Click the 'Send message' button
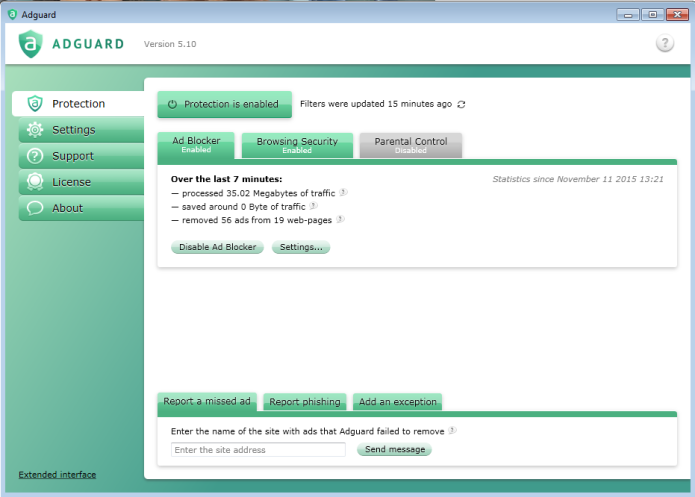This screenshot has width=695, height=497. (x=394, y=450)
